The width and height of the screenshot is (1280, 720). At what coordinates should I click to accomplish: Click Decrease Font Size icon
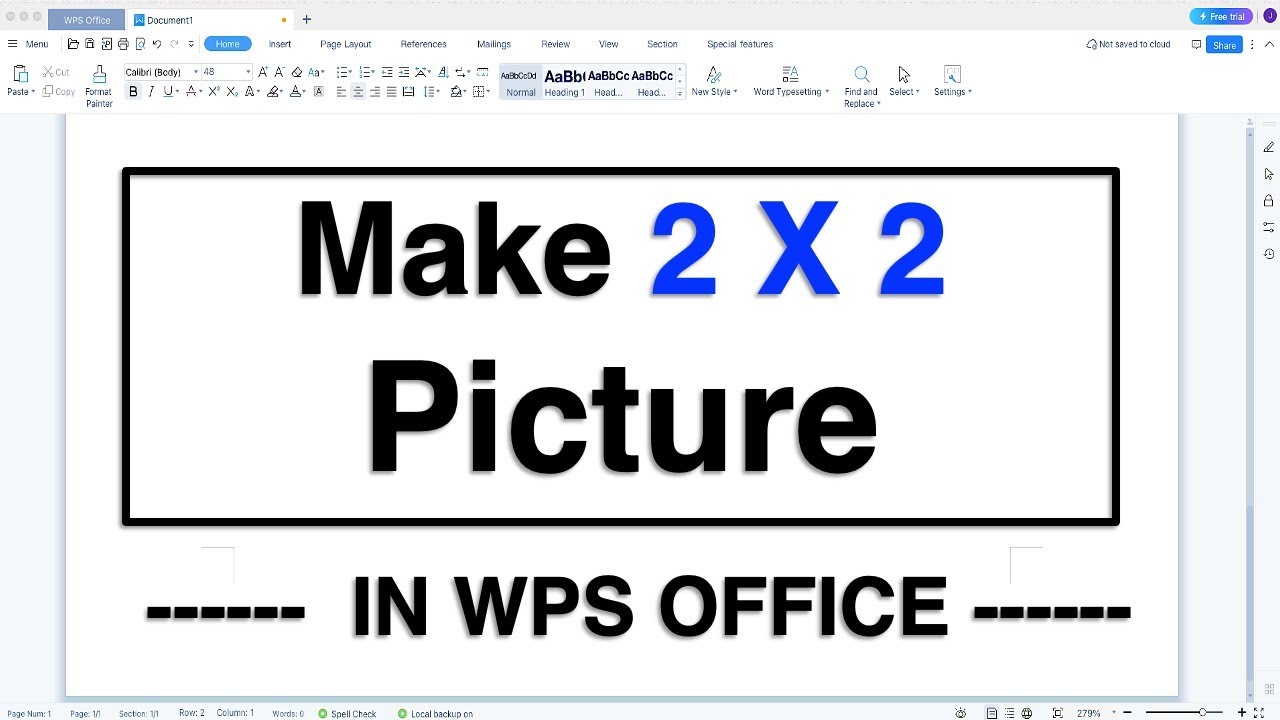[280, 72]
